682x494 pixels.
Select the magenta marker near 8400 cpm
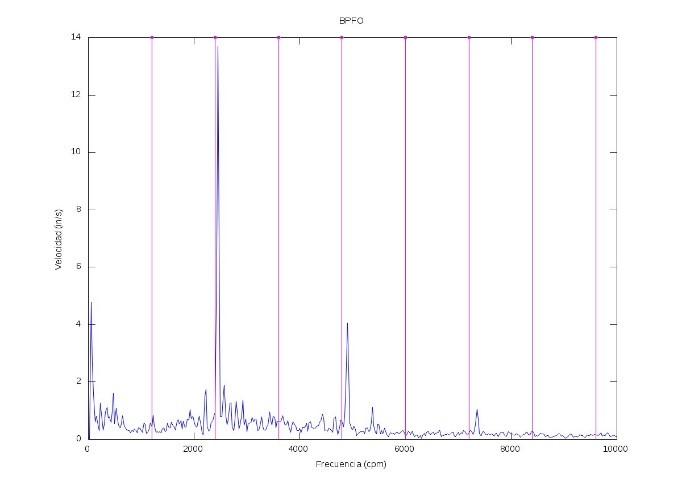(532, 37)
